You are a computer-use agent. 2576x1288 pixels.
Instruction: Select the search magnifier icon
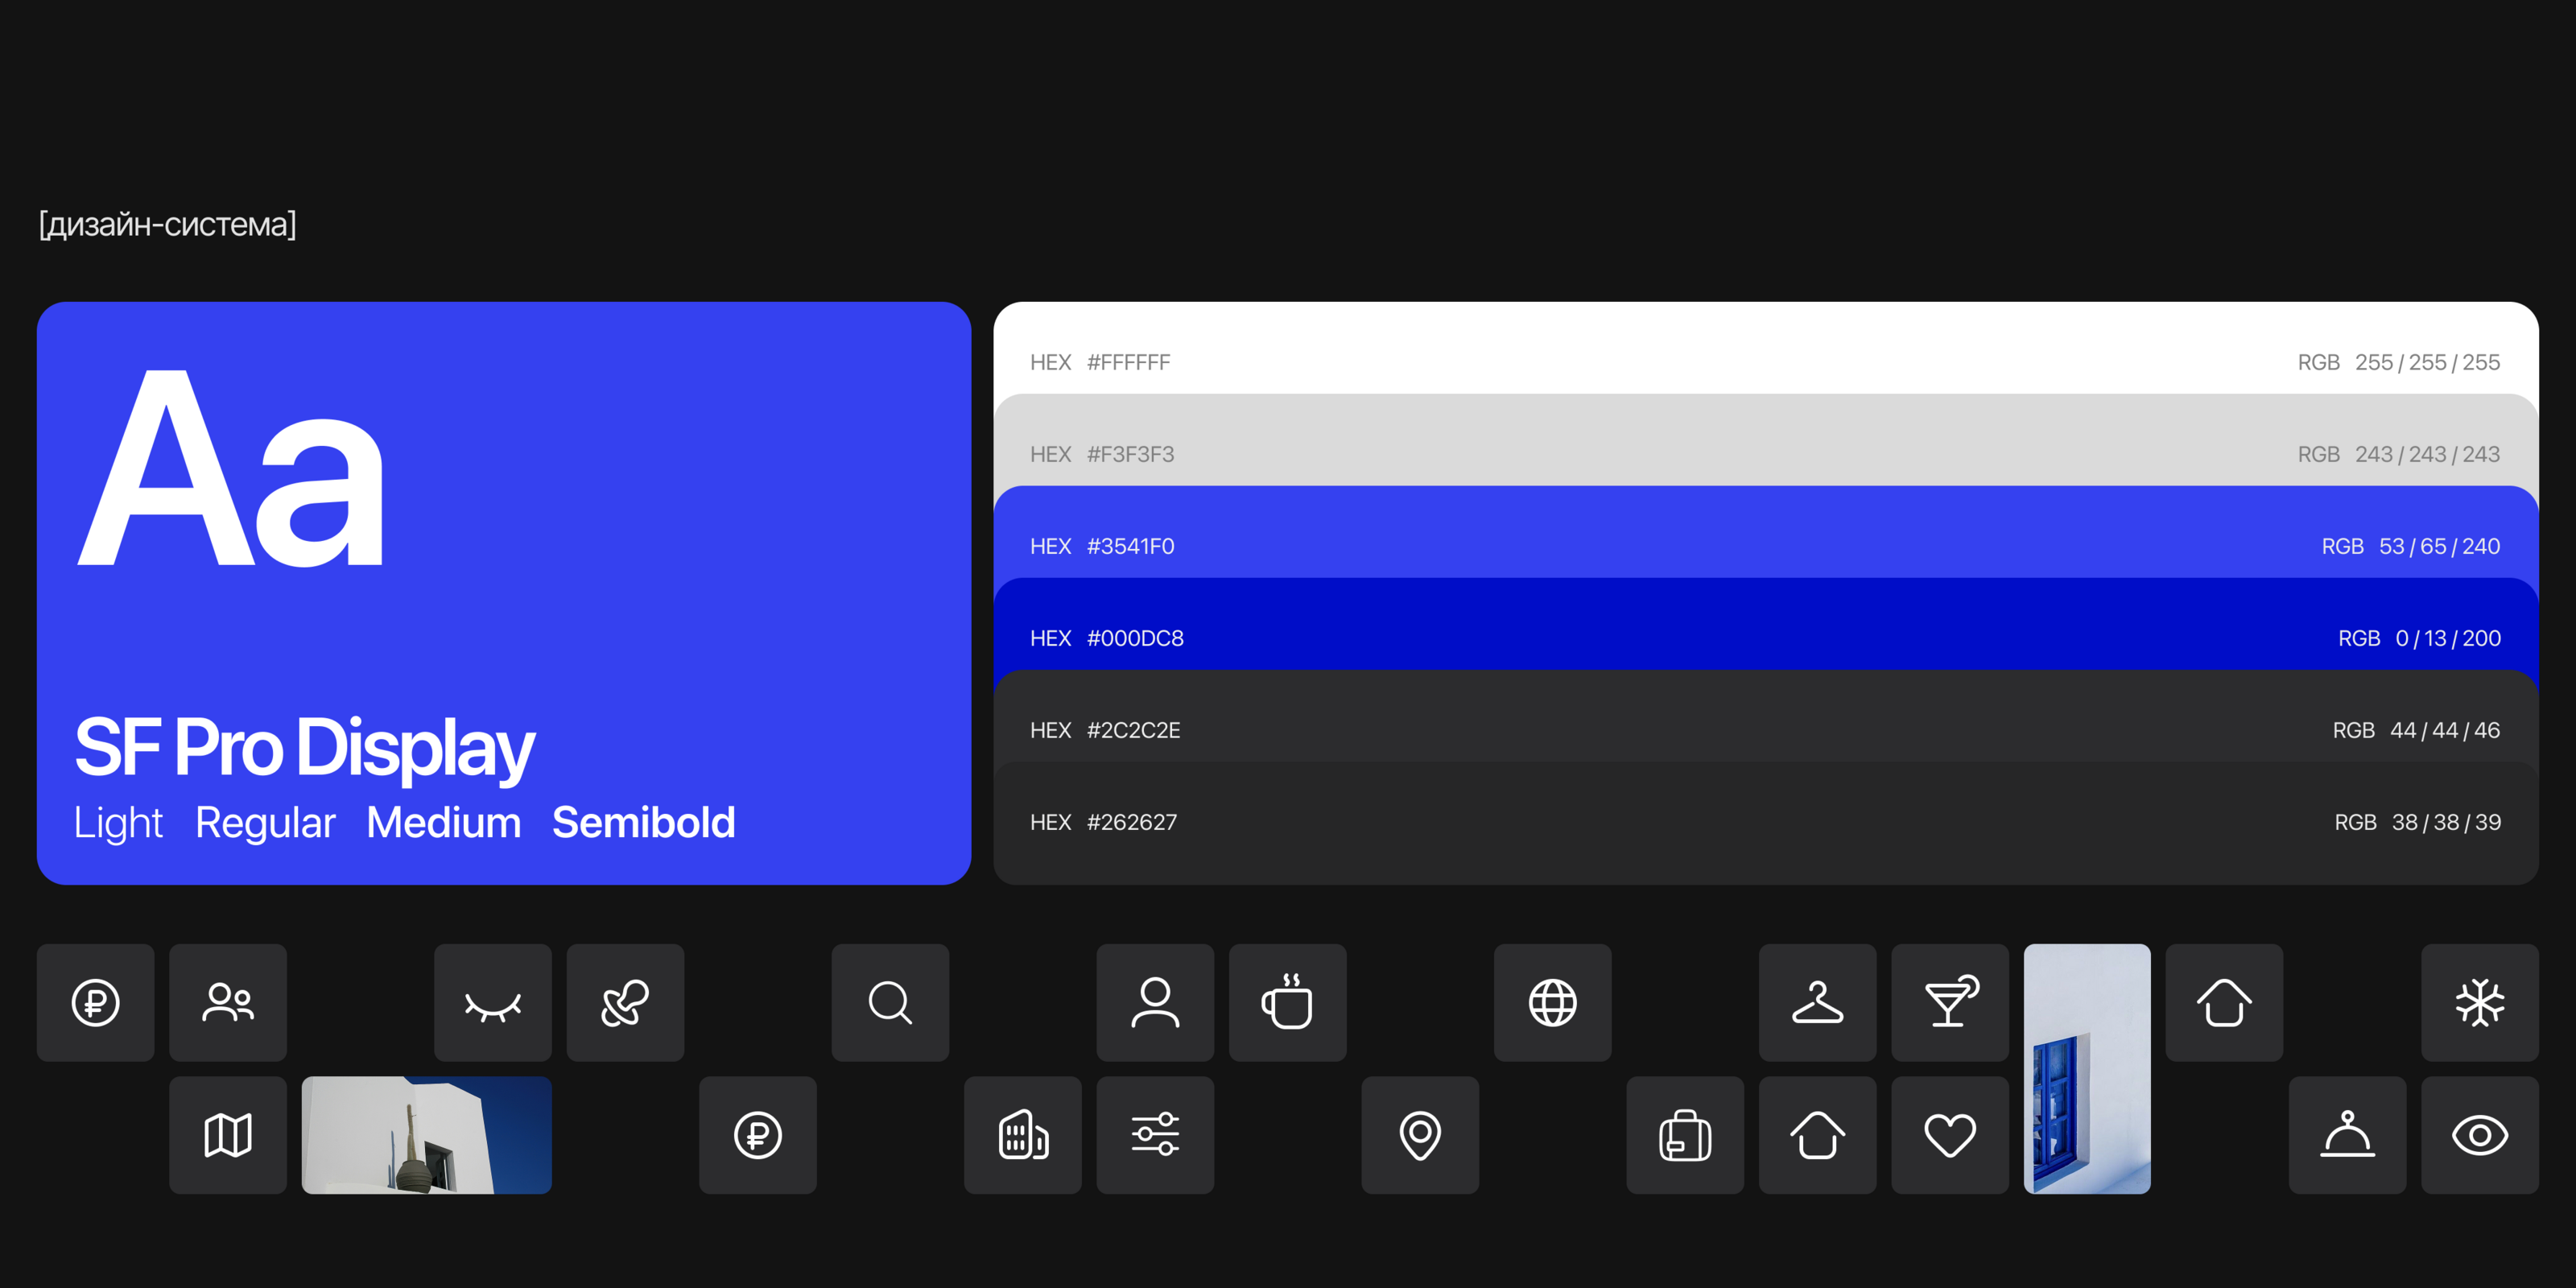pos(890,1002)
